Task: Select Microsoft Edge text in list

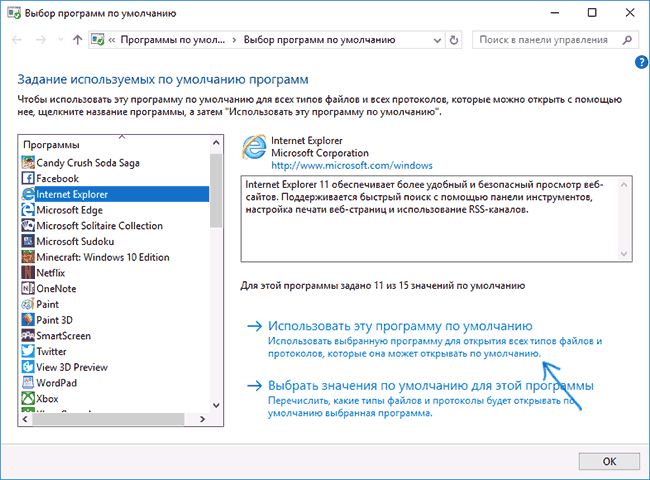Action: (69, 210)
